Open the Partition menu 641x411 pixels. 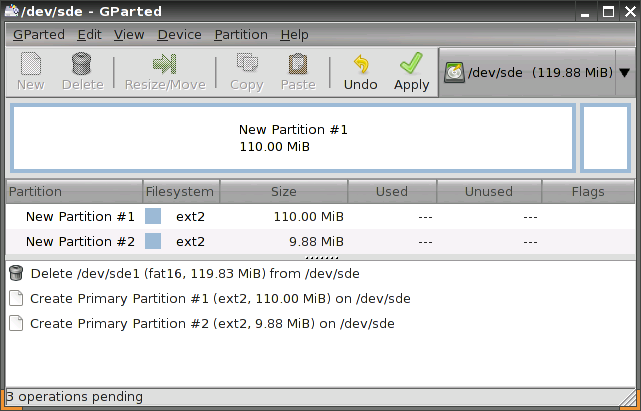point(241,34)
